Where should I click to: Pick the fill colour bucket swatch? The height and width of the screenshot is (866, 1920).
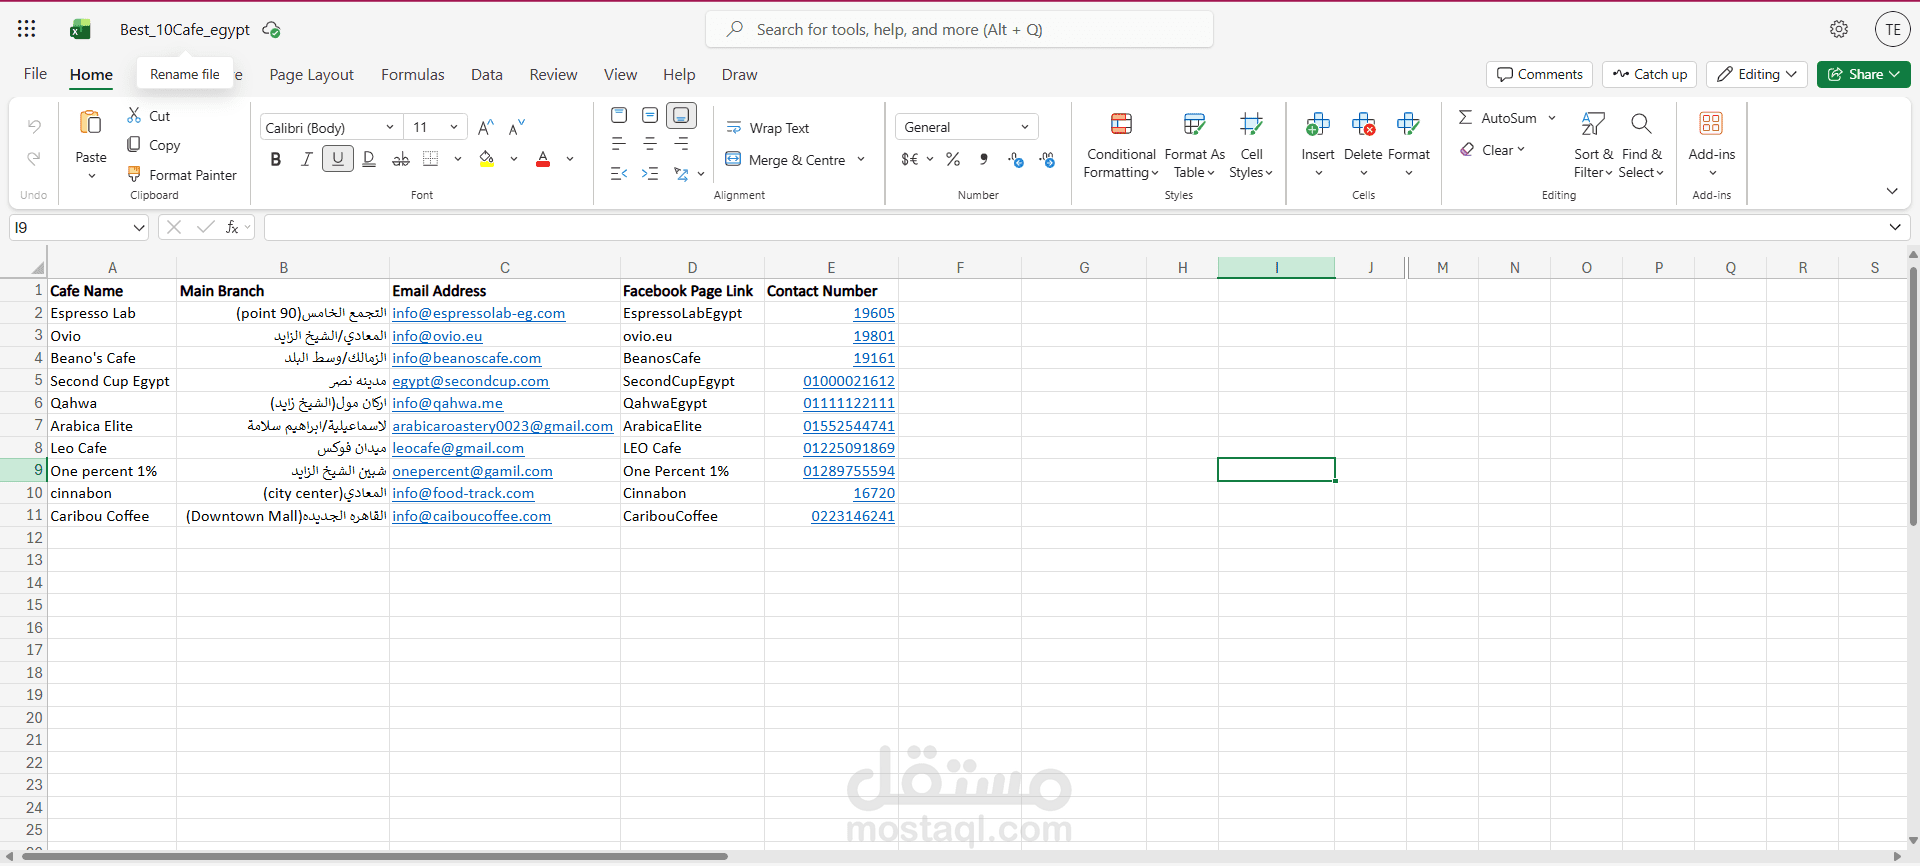487,159
